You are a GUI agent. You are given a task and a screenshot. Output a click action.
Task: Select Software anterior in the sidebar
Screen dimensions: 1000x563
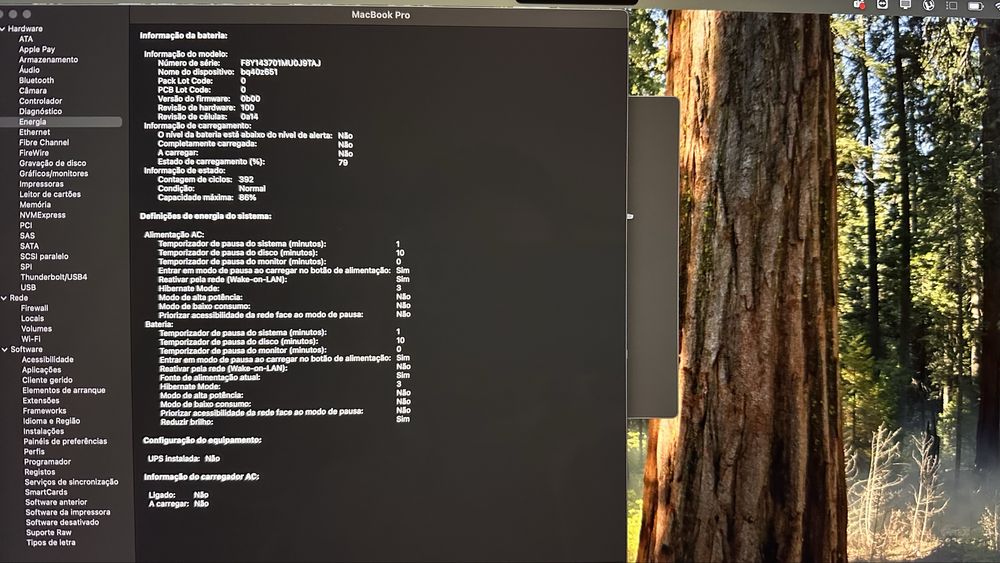point(56,502)
